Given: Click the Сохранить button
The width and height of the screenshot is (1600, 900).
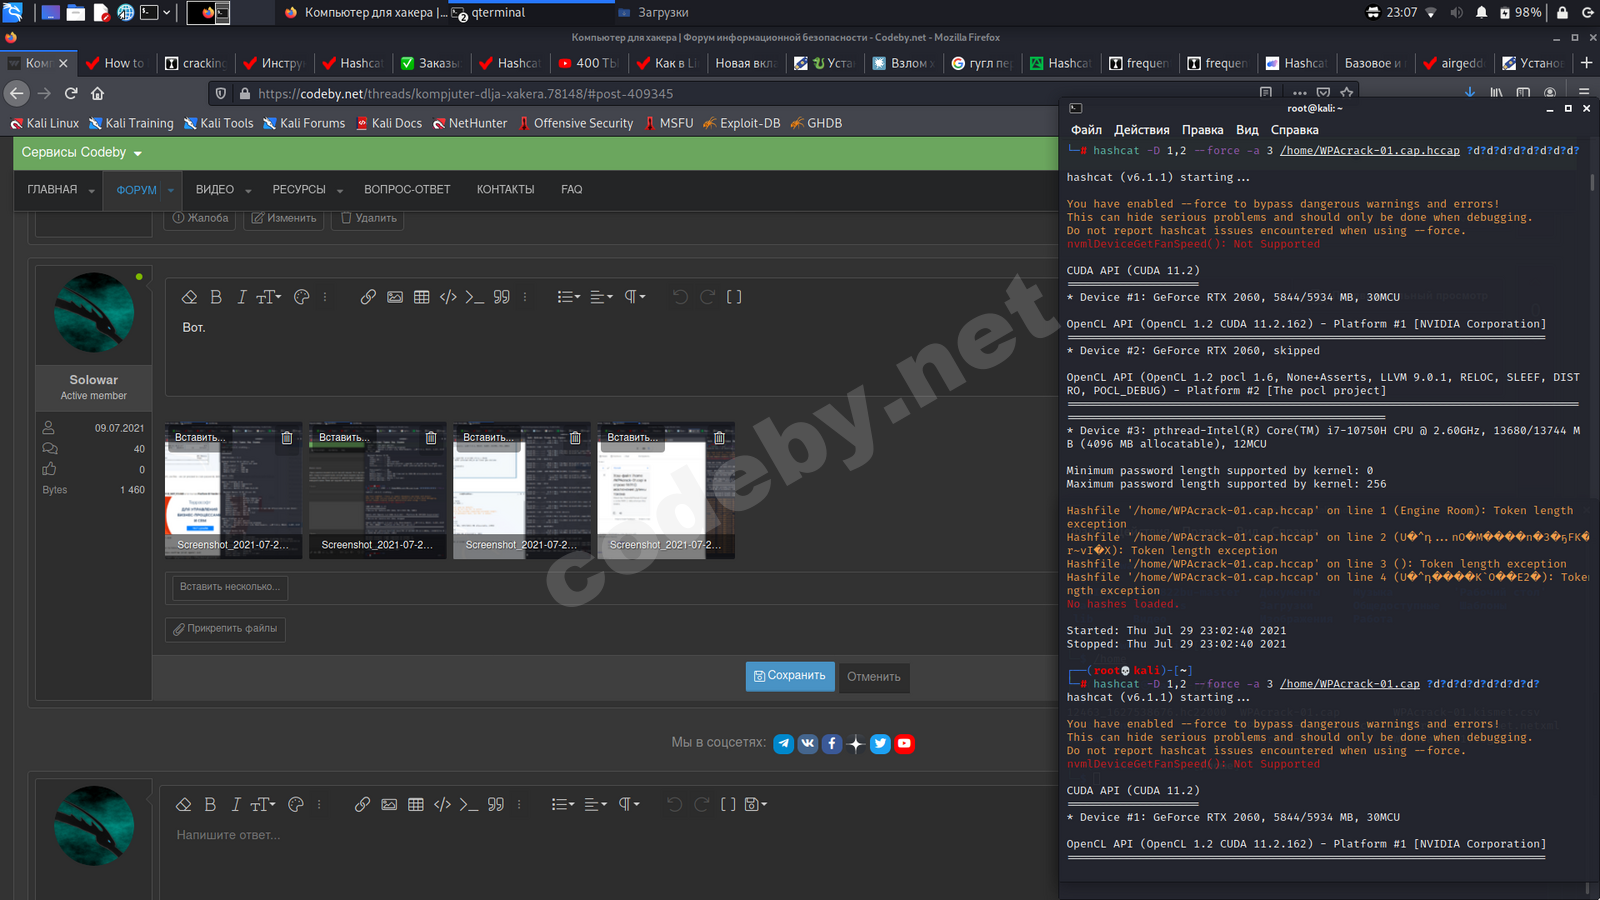Looking at the screenshot, I should coord(789,676).
